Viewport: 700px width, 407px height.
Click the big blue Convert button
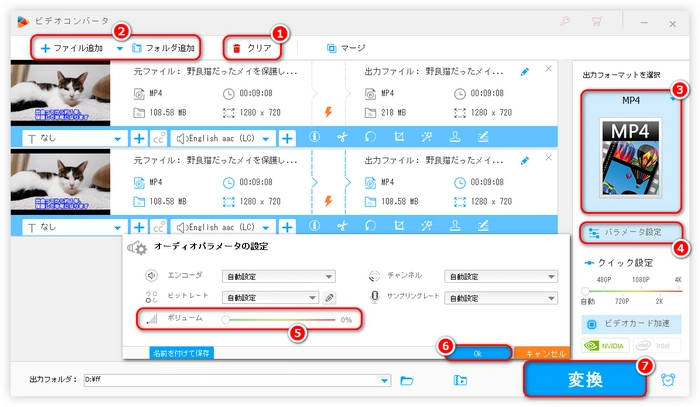[x=580, y=380]
